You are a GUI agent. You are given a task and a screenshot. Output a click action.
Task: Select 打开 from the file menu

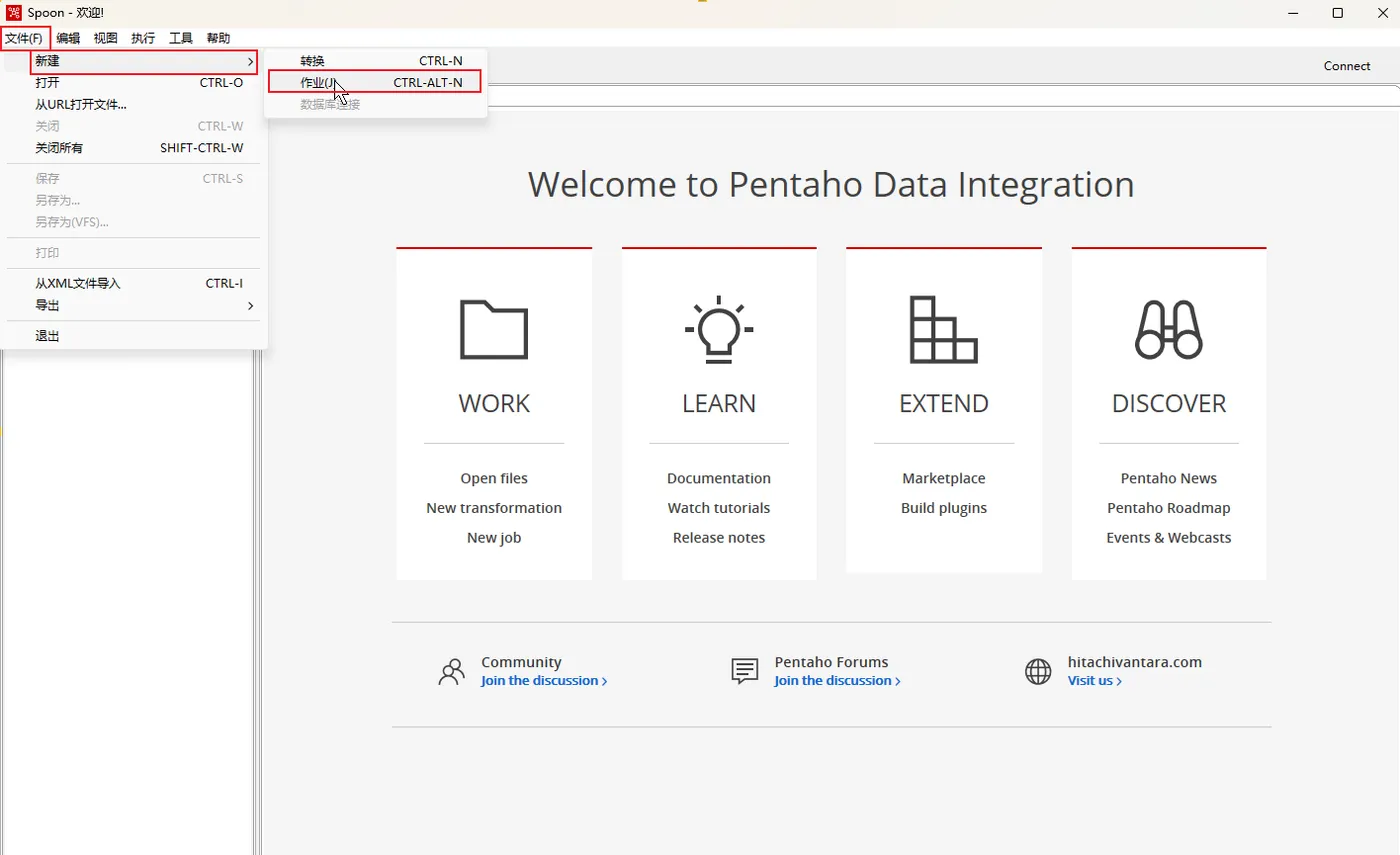point(134,83)
